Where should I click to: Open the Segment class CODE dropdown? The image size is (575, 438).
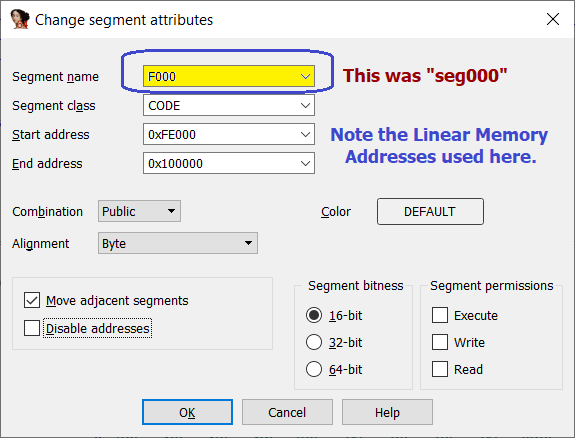click(x=229, y=106)
